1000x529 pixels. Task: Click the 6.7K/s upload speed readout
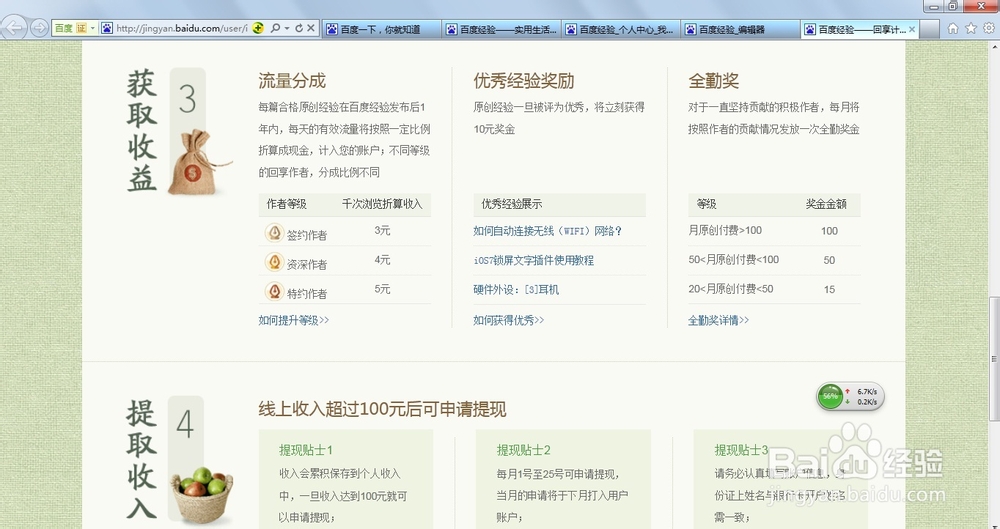tap(867, 391)
